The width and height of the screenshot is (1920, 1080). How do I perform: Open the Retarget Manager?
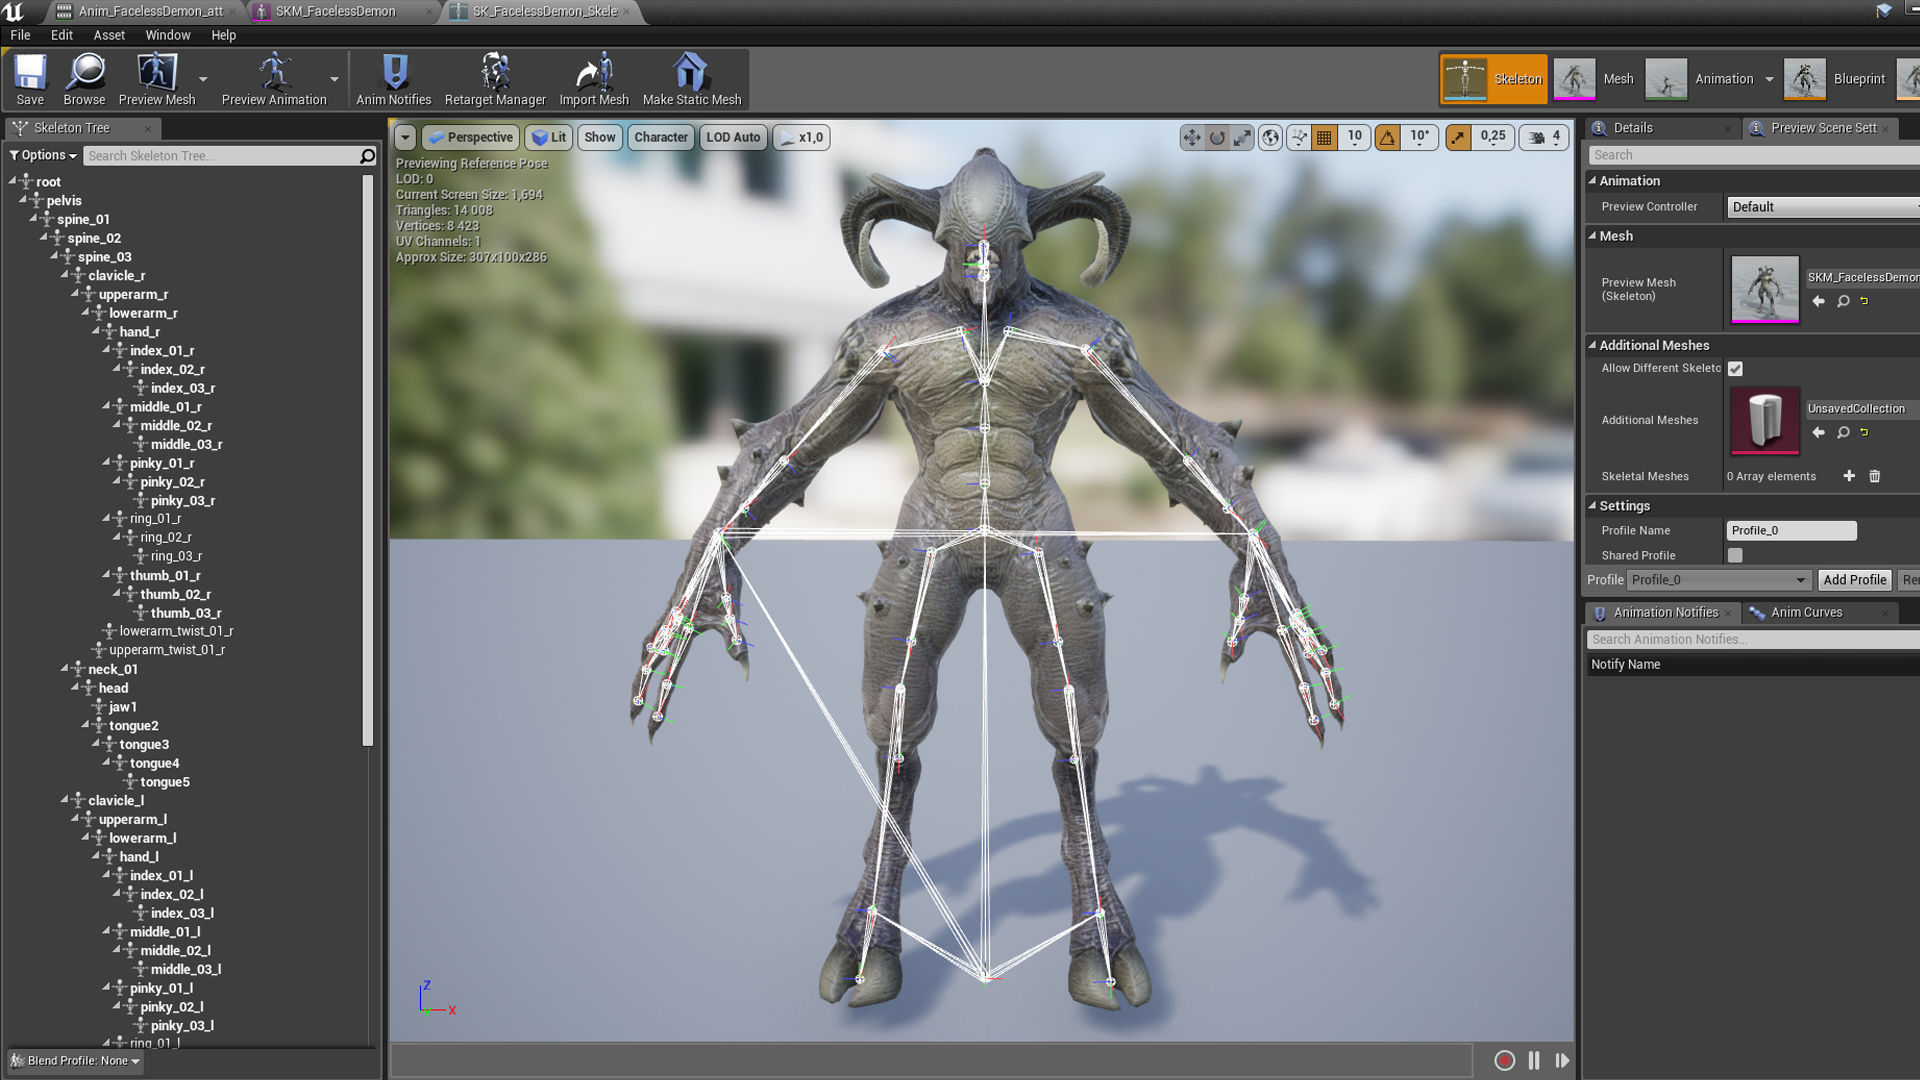[x=495, y=79]
